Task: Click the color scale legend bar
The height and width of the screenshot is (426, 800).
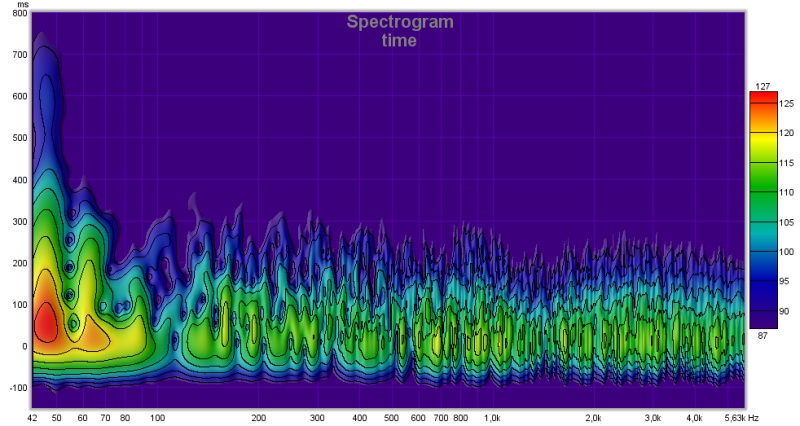Action: (763, 210)
